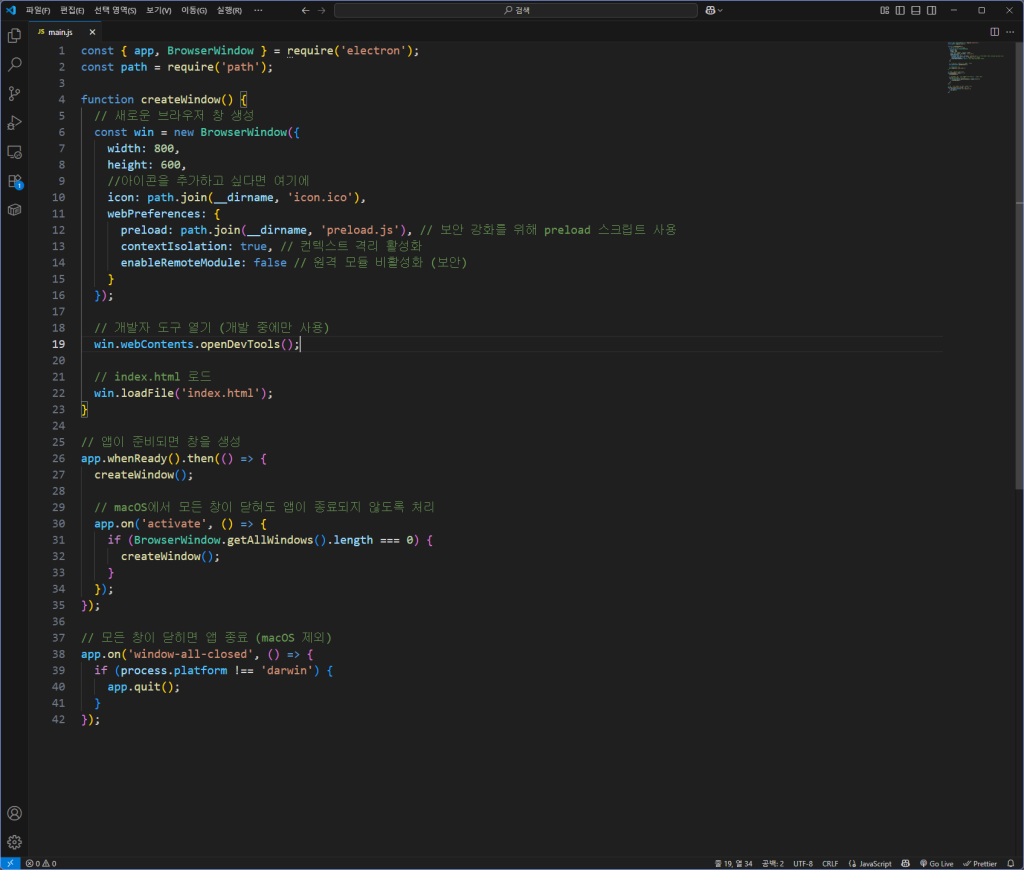Open the Run and Debug view
The height and width of the screenshot is (870, 1024).
[x=14, y=123]
